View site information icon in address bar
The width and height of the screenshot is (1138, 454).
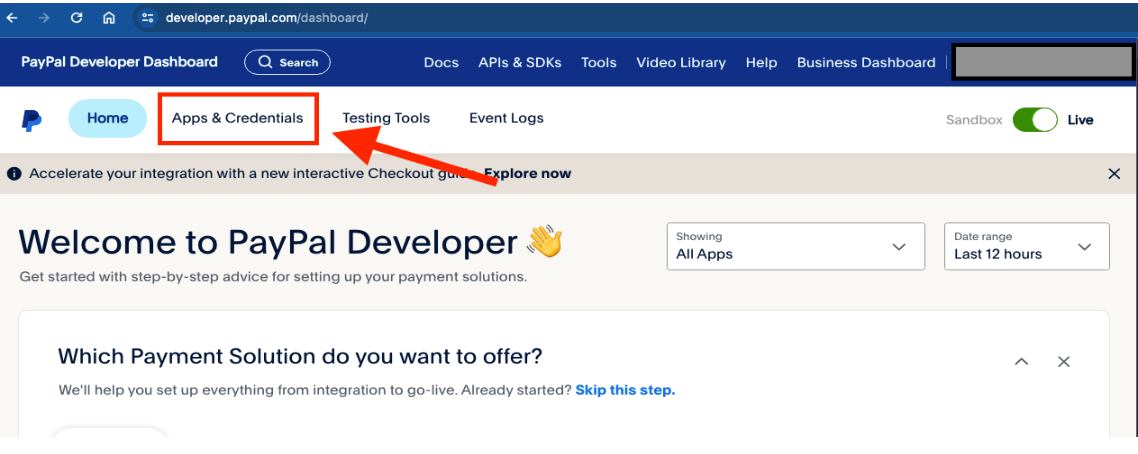pos(147,18)
